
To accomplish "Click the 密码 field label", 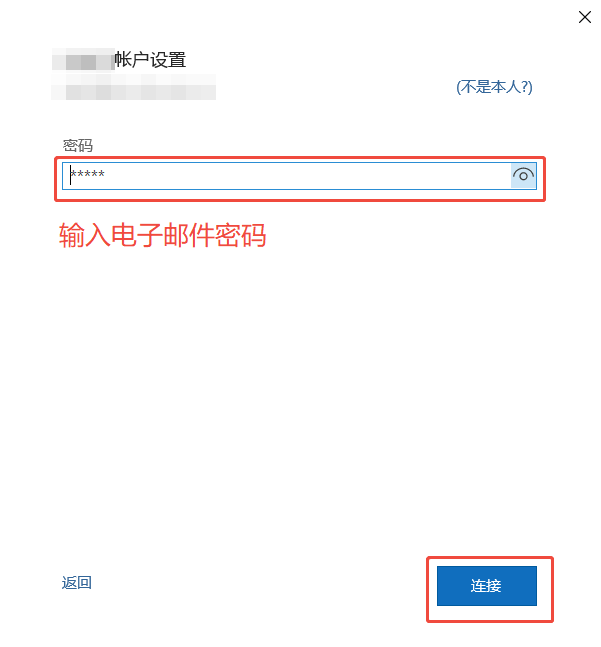I will click(78, 146).
